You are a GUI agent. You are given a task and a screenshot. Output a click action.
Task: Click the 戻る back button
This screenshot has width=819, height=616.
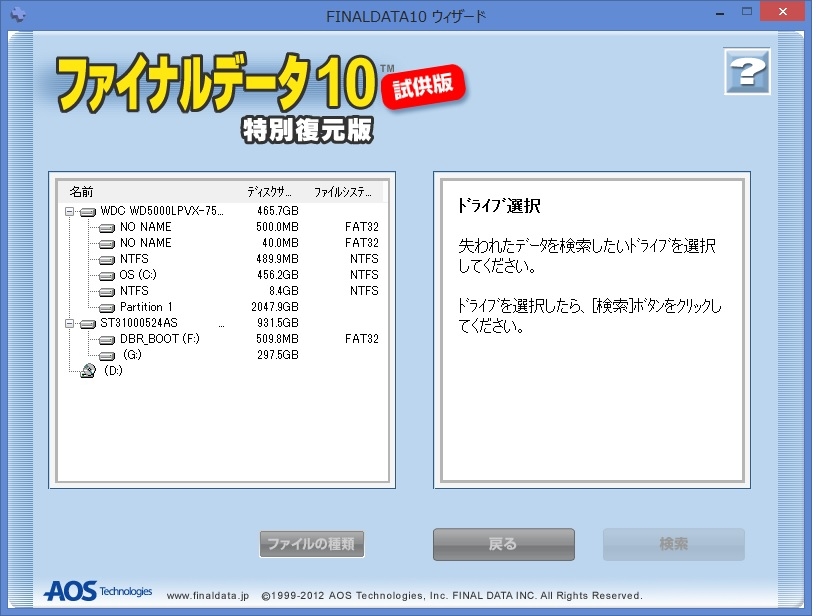[x=504, y=544]
